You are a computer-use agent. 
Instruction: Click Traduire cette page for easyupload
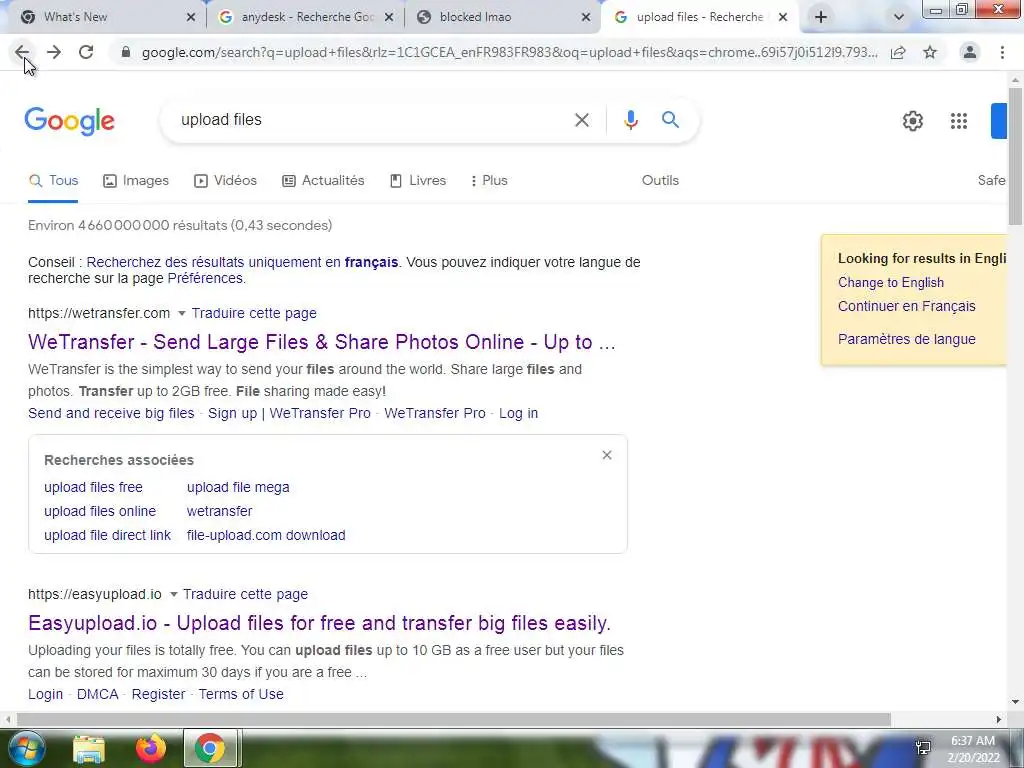click(246, 594)
